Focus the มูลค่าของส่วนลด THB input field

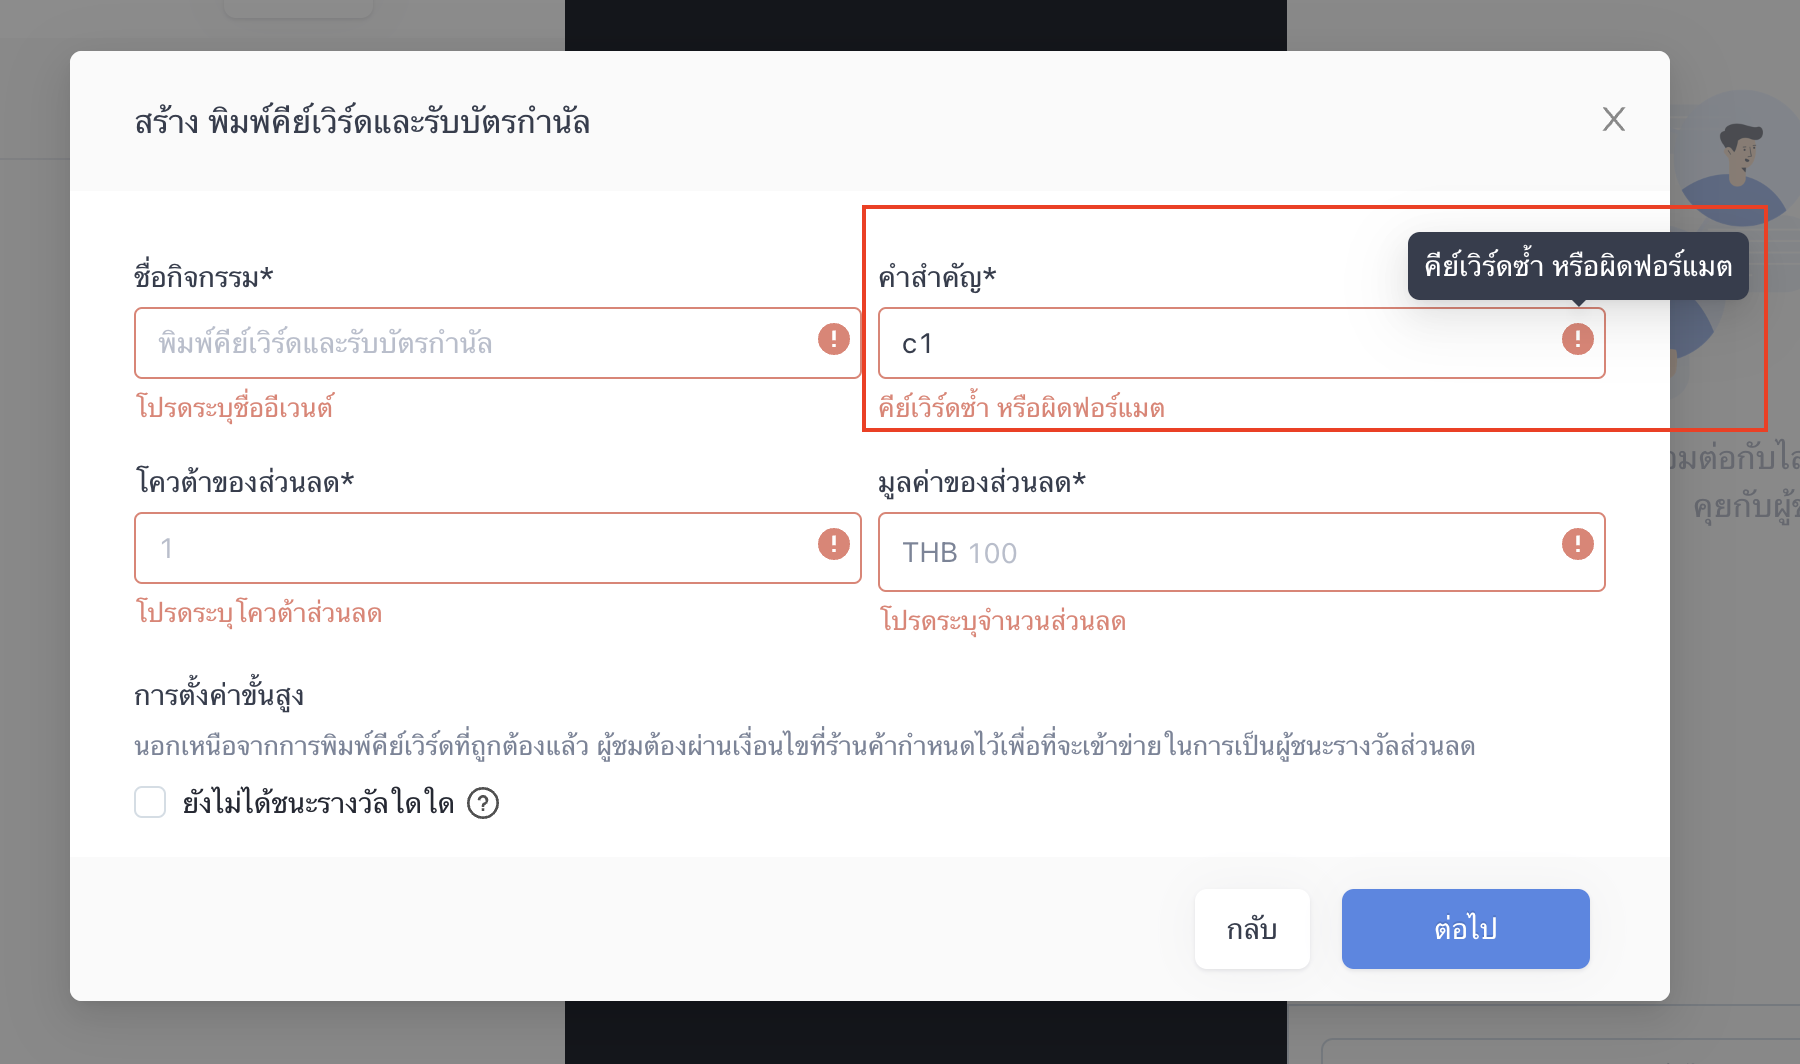1241,552
